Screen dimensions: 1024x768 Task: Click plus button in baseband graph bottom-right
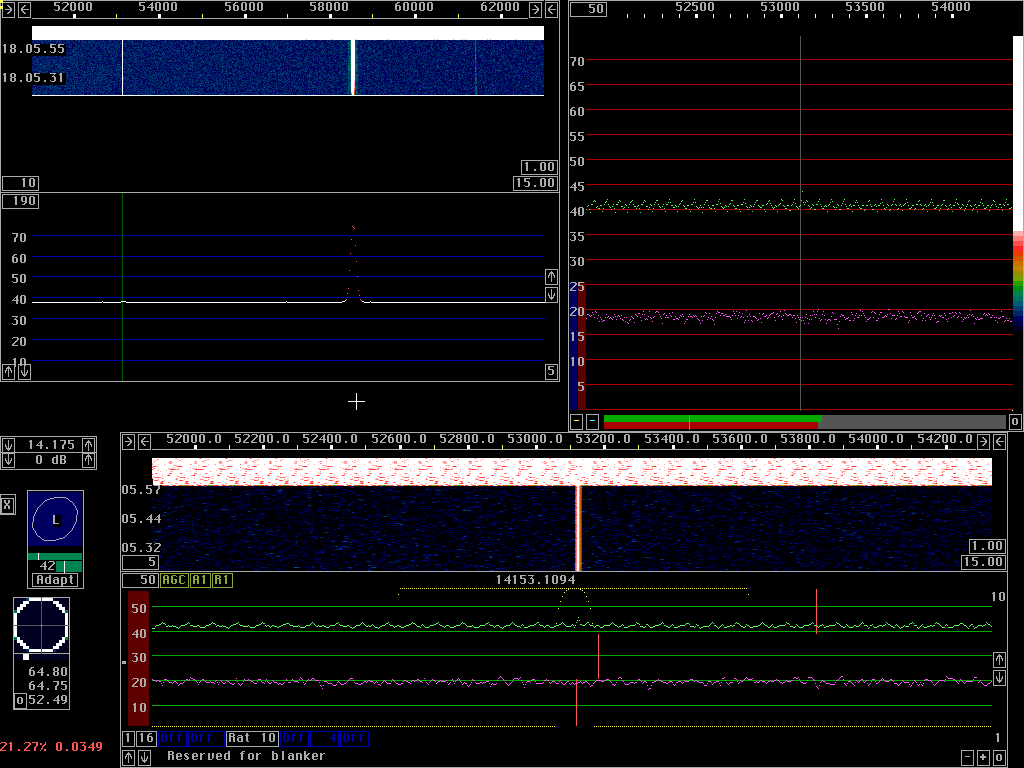click(x=983, y=758)
